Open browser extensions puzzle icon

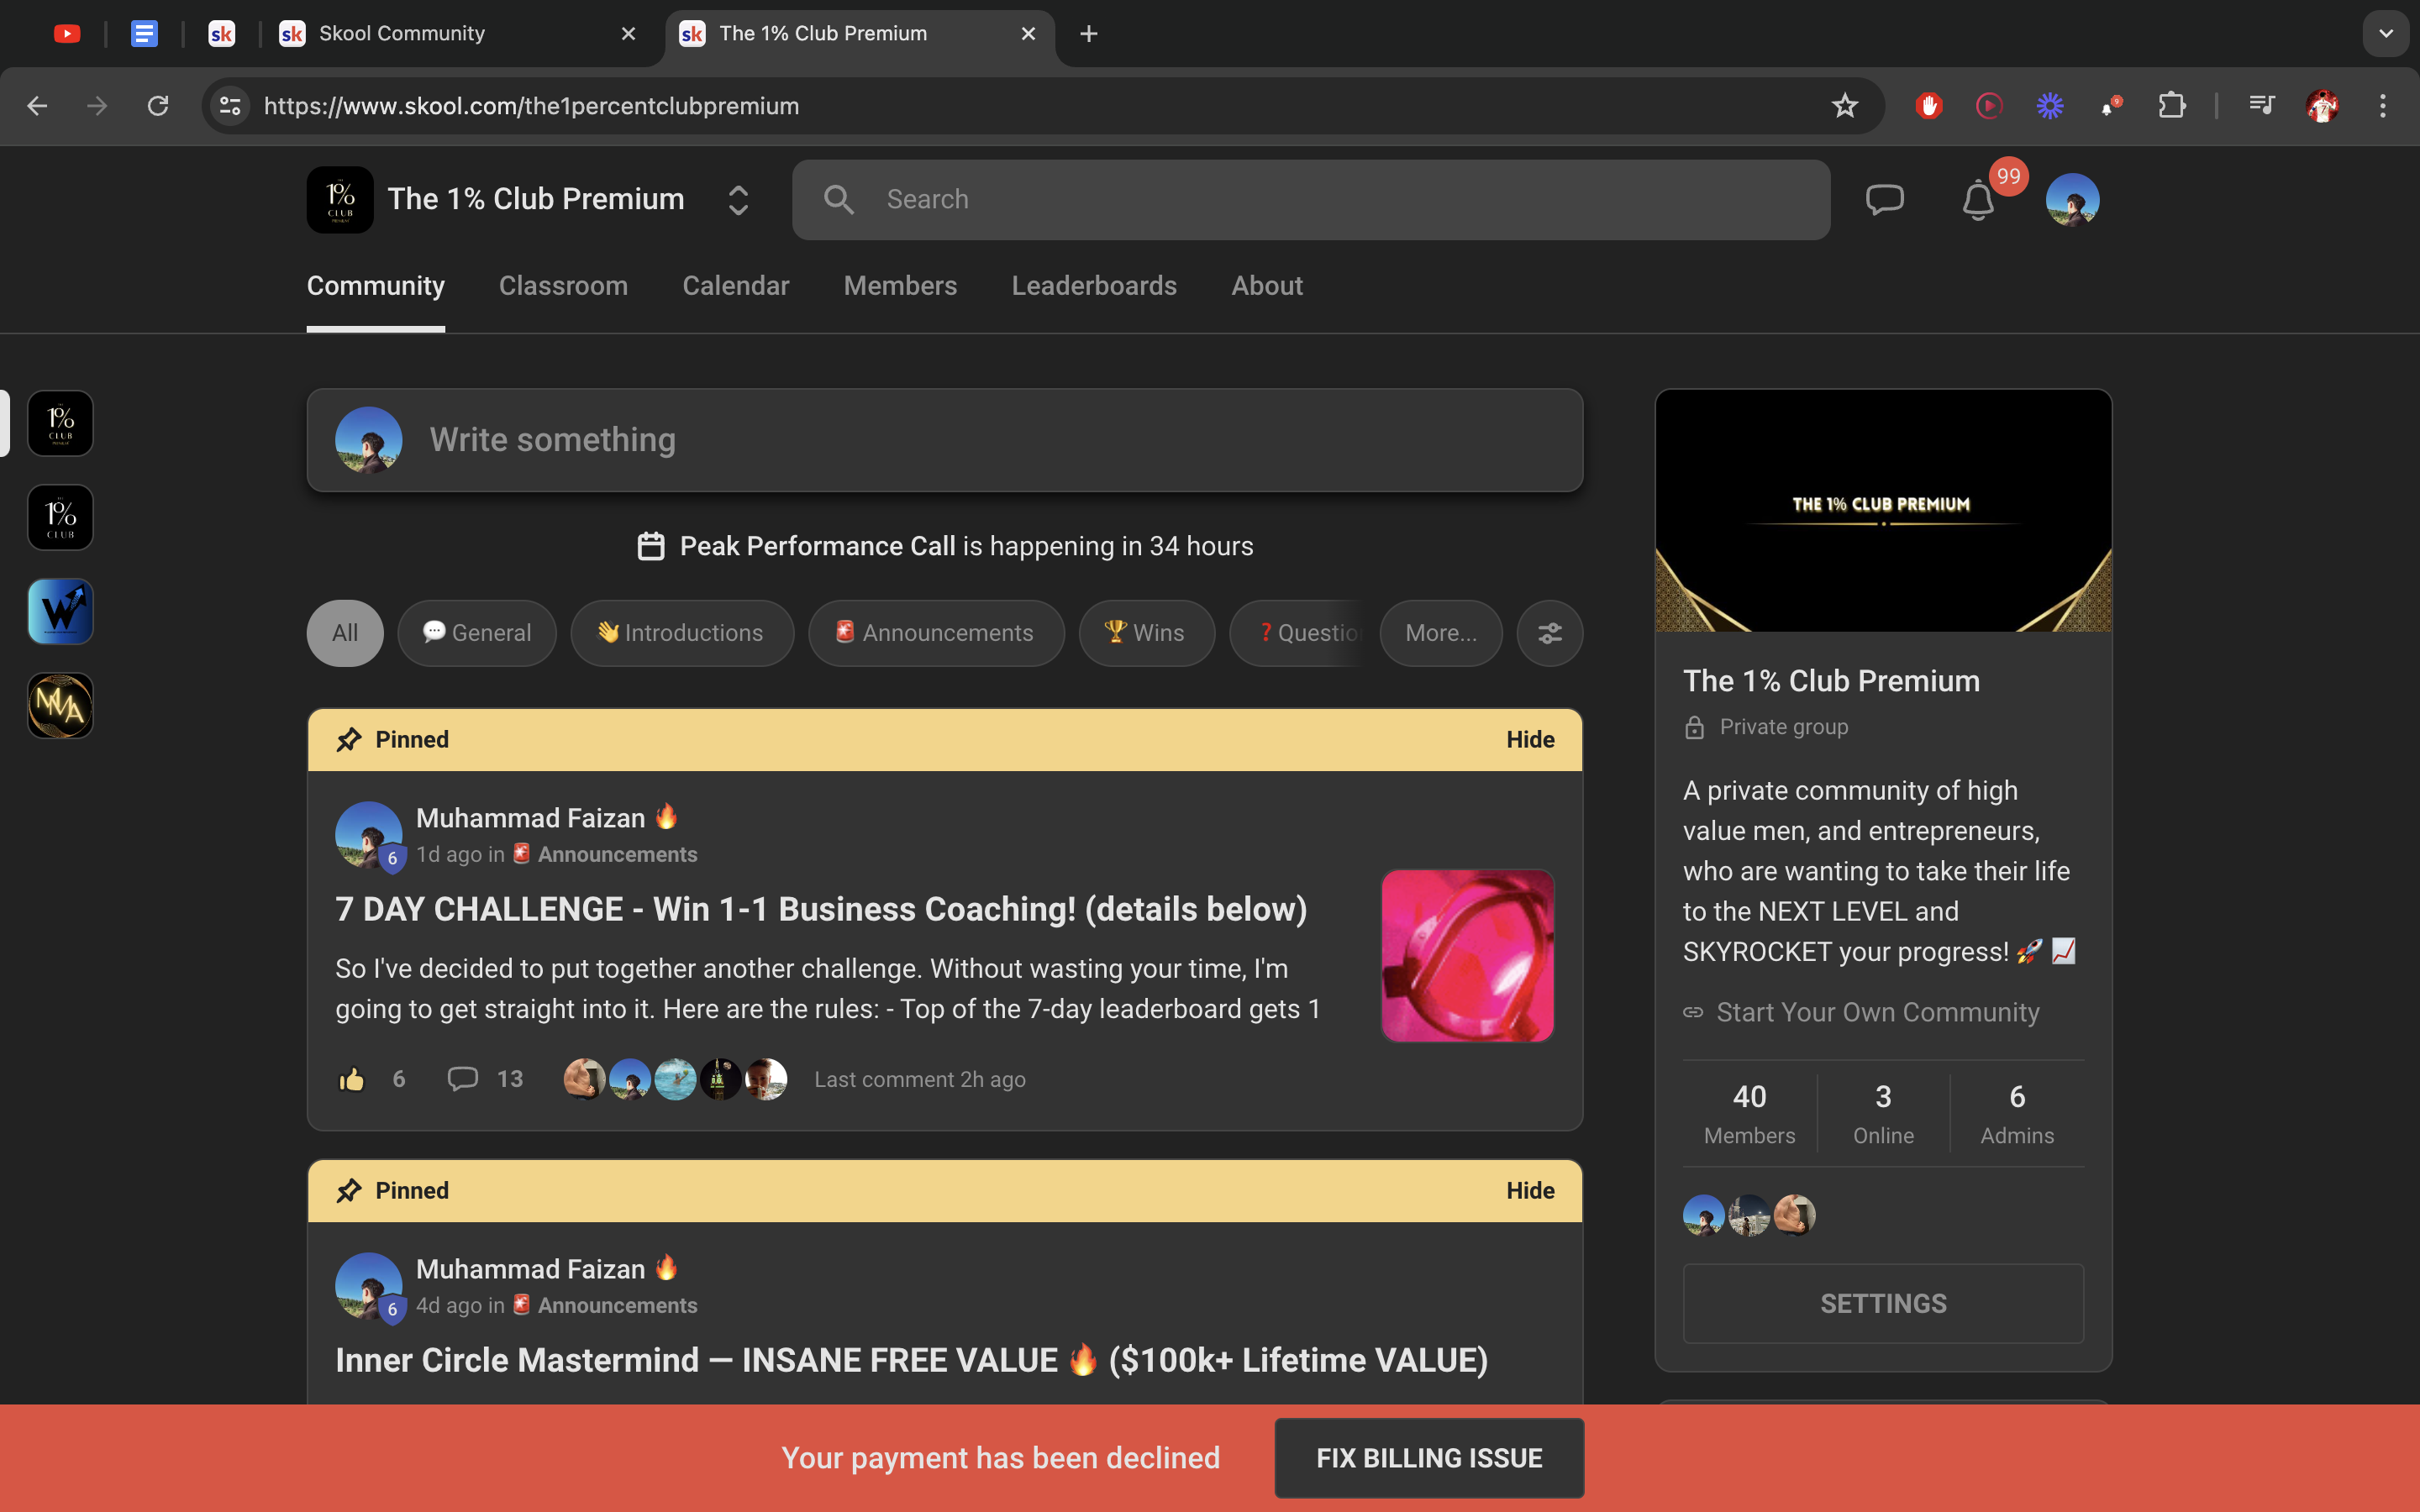(2171, 106)
